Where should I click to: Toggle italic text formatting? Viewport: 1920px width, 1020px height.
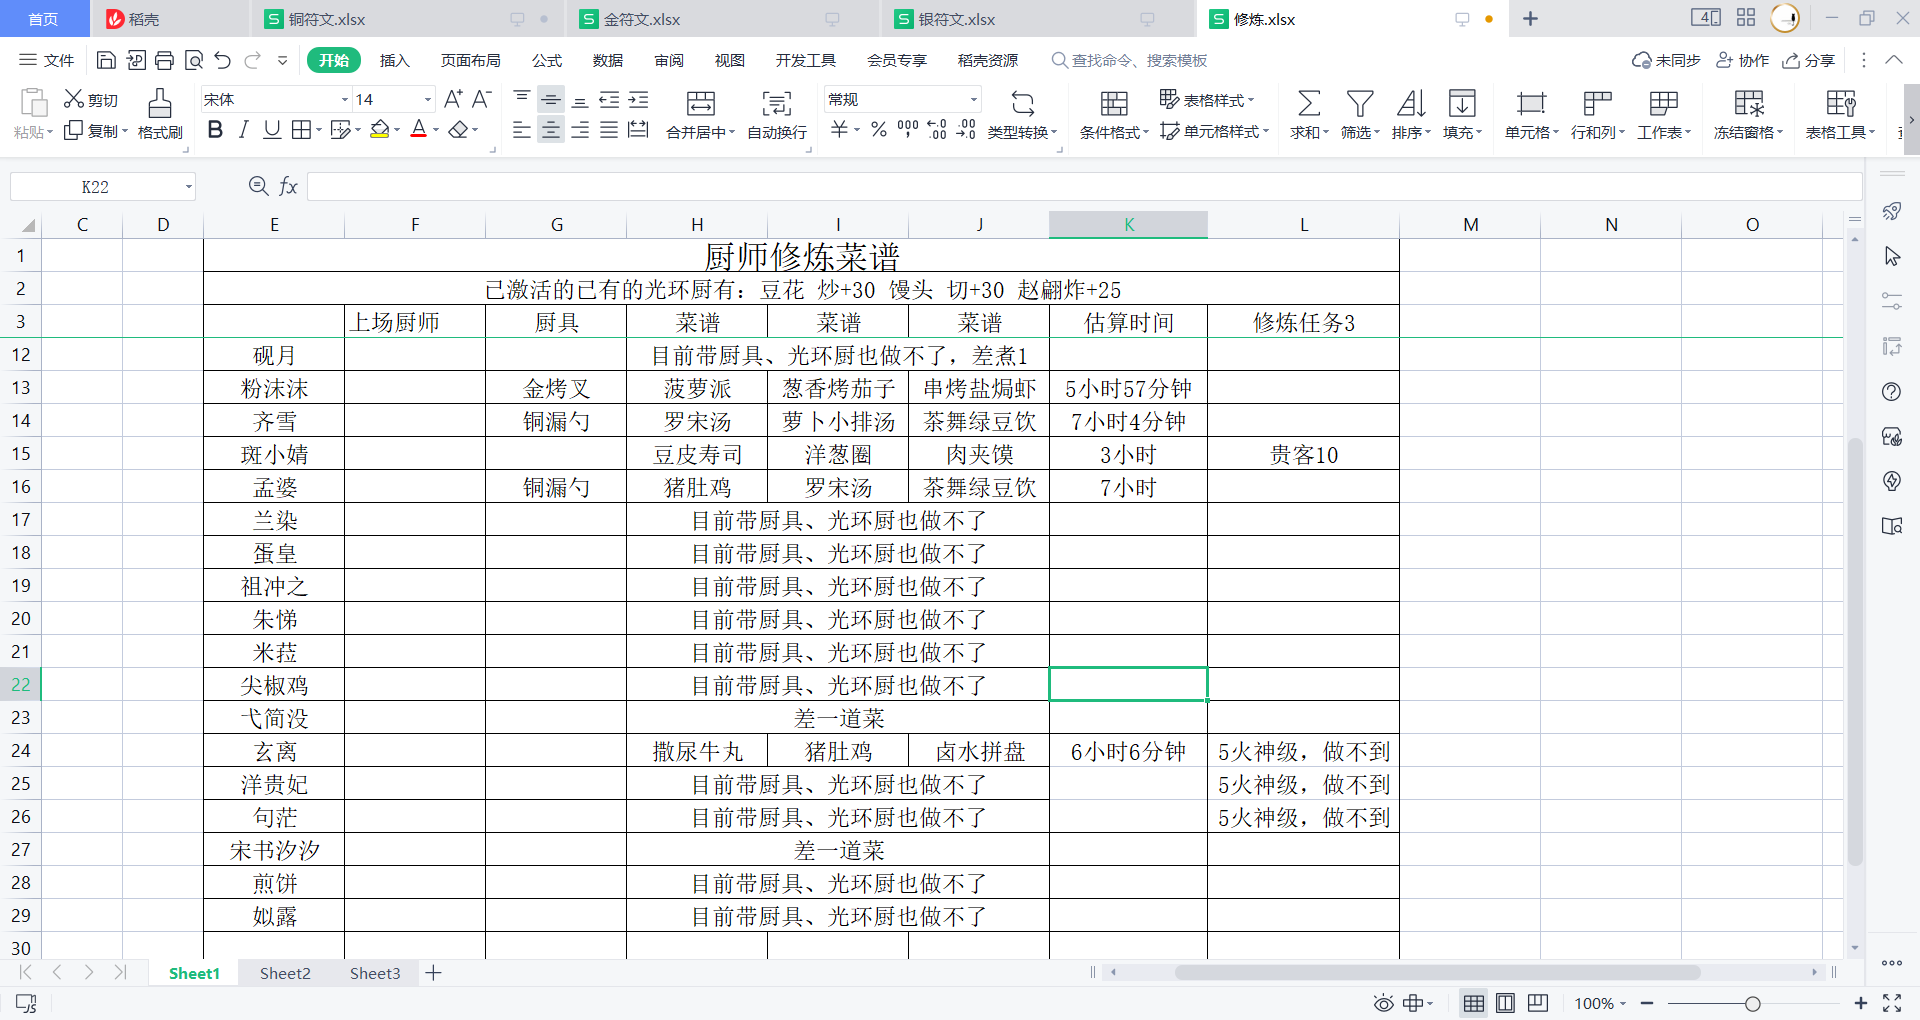(x=243, y=130)
